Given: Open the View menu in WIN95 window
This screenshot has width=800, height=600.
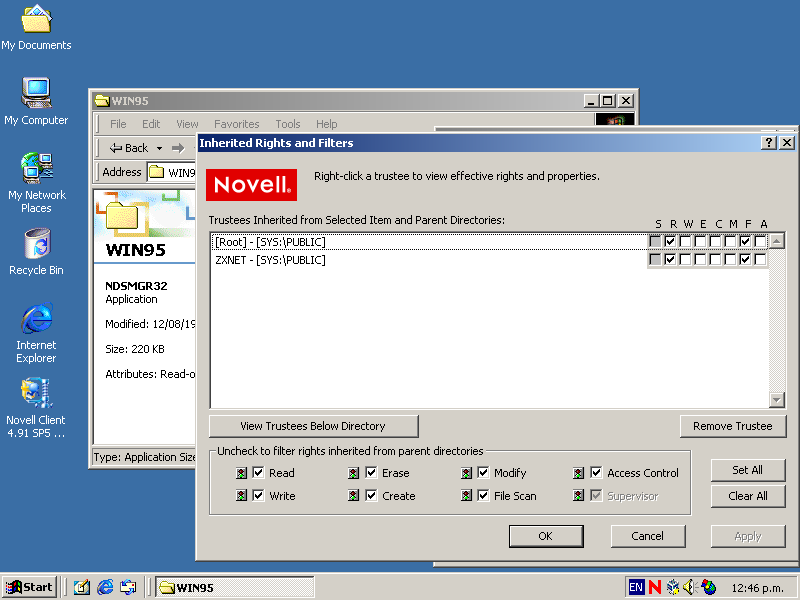Looking at the screenshot, I should click(187, 124).
